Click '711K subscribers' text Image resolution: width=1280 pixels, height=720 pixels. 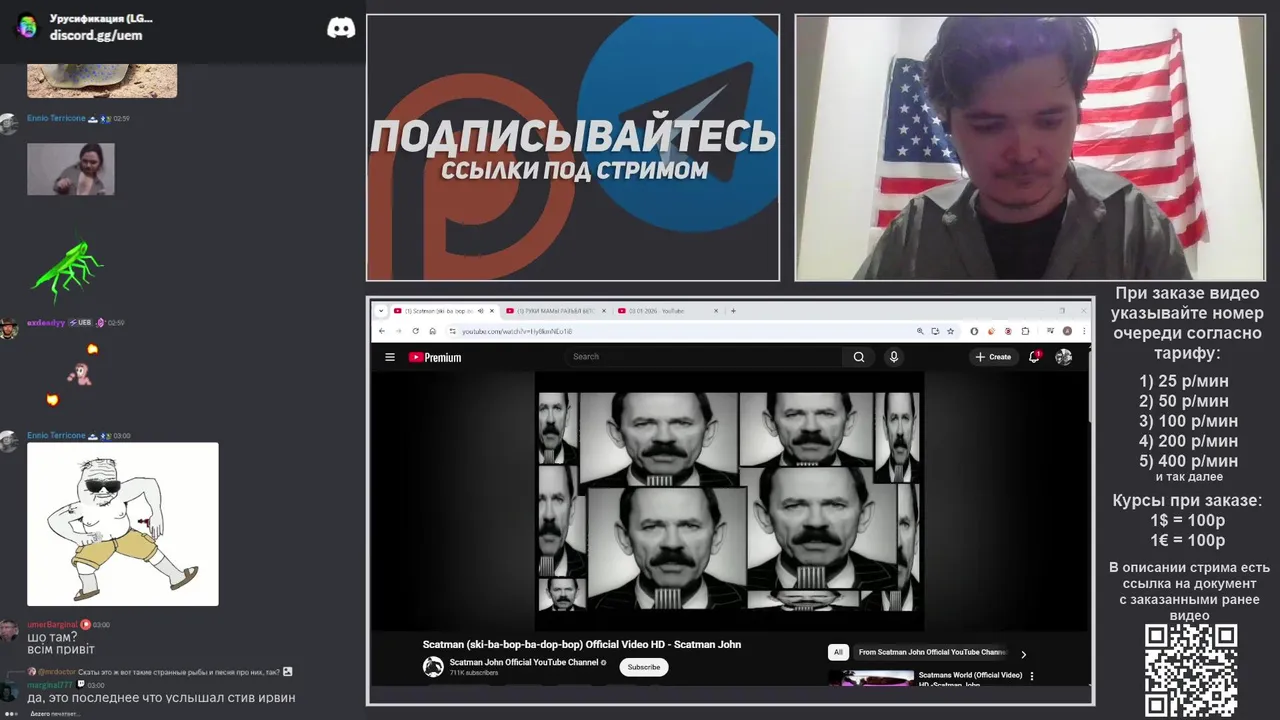coord(474,673)
